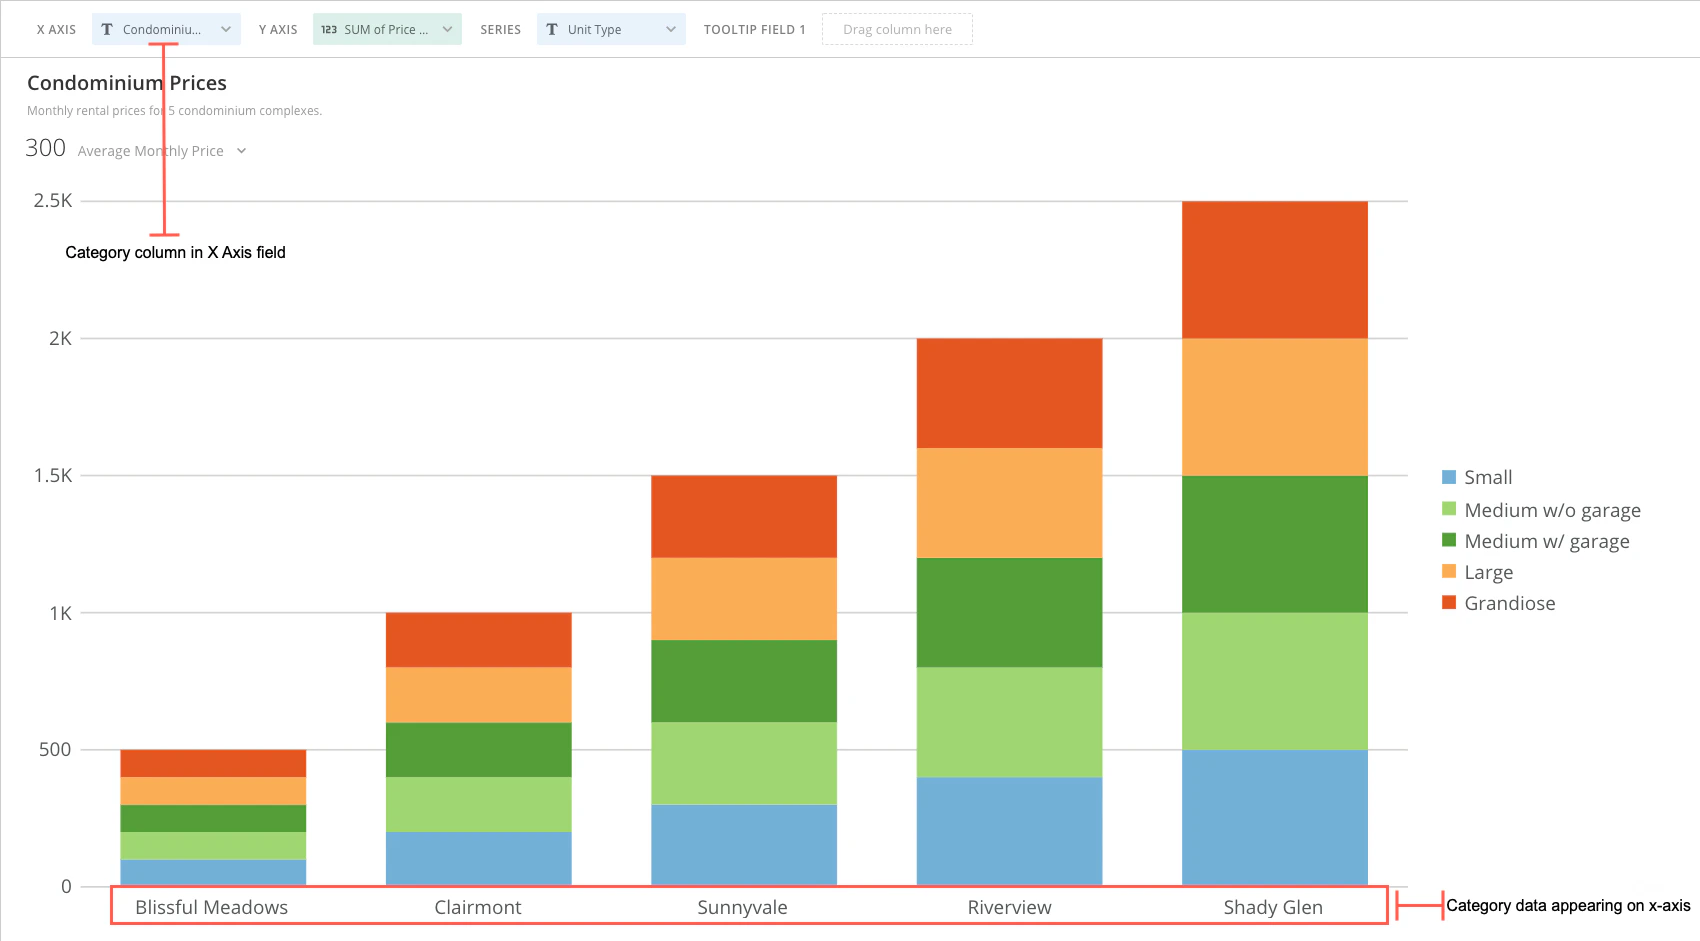Click the Medium w/o garage legend swatch

pos(1449,509)
